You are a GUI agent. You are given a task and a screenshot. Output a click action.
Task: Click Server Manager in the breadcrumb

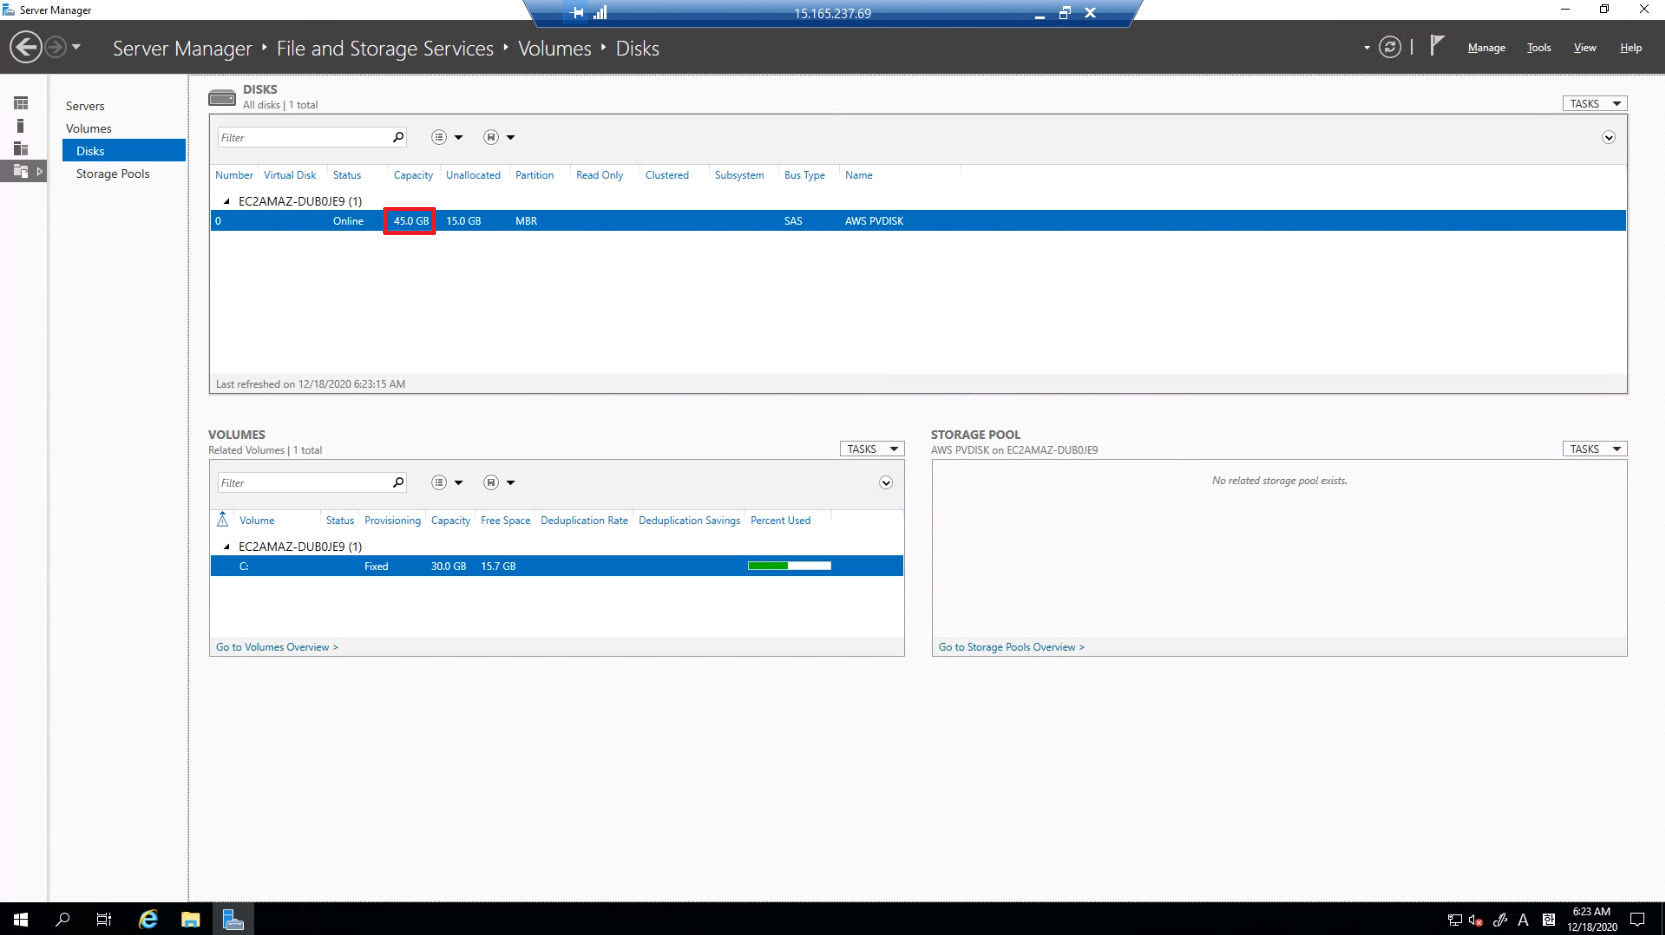pyautogui.click(x=182, y=48)
